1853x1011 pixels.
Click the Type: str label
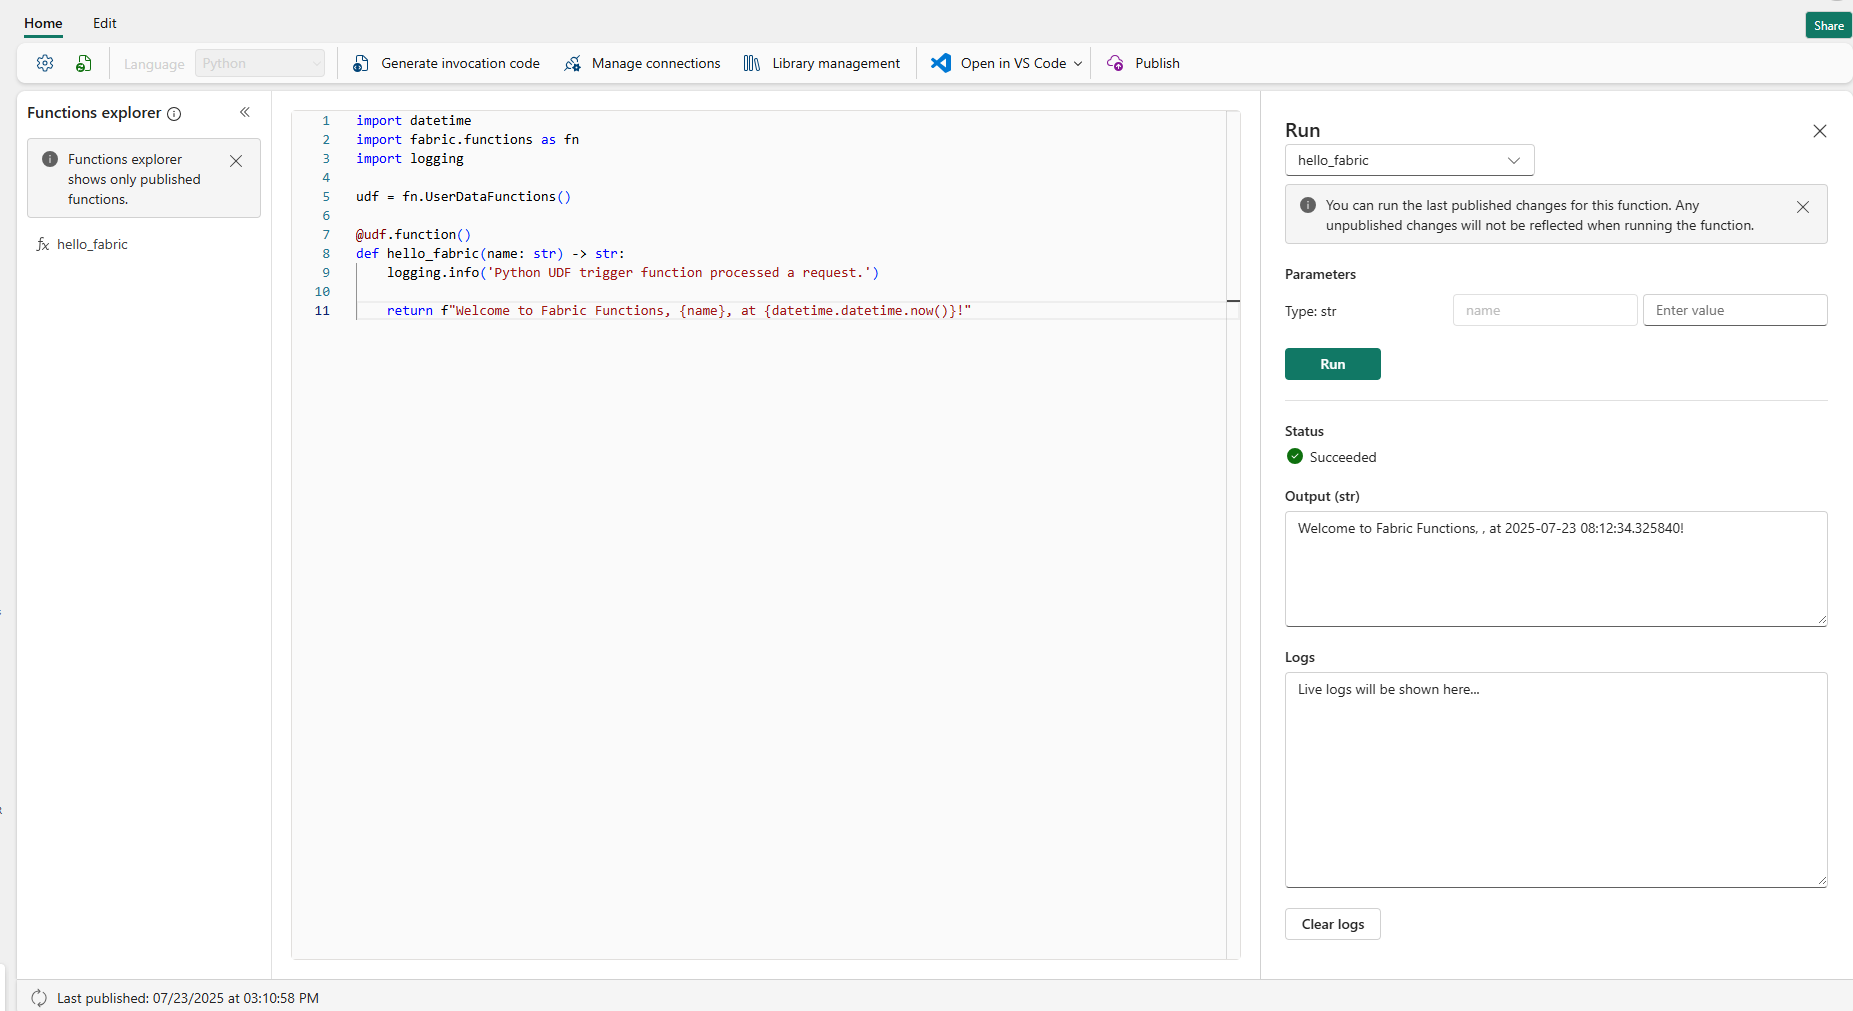(1310, 311)
